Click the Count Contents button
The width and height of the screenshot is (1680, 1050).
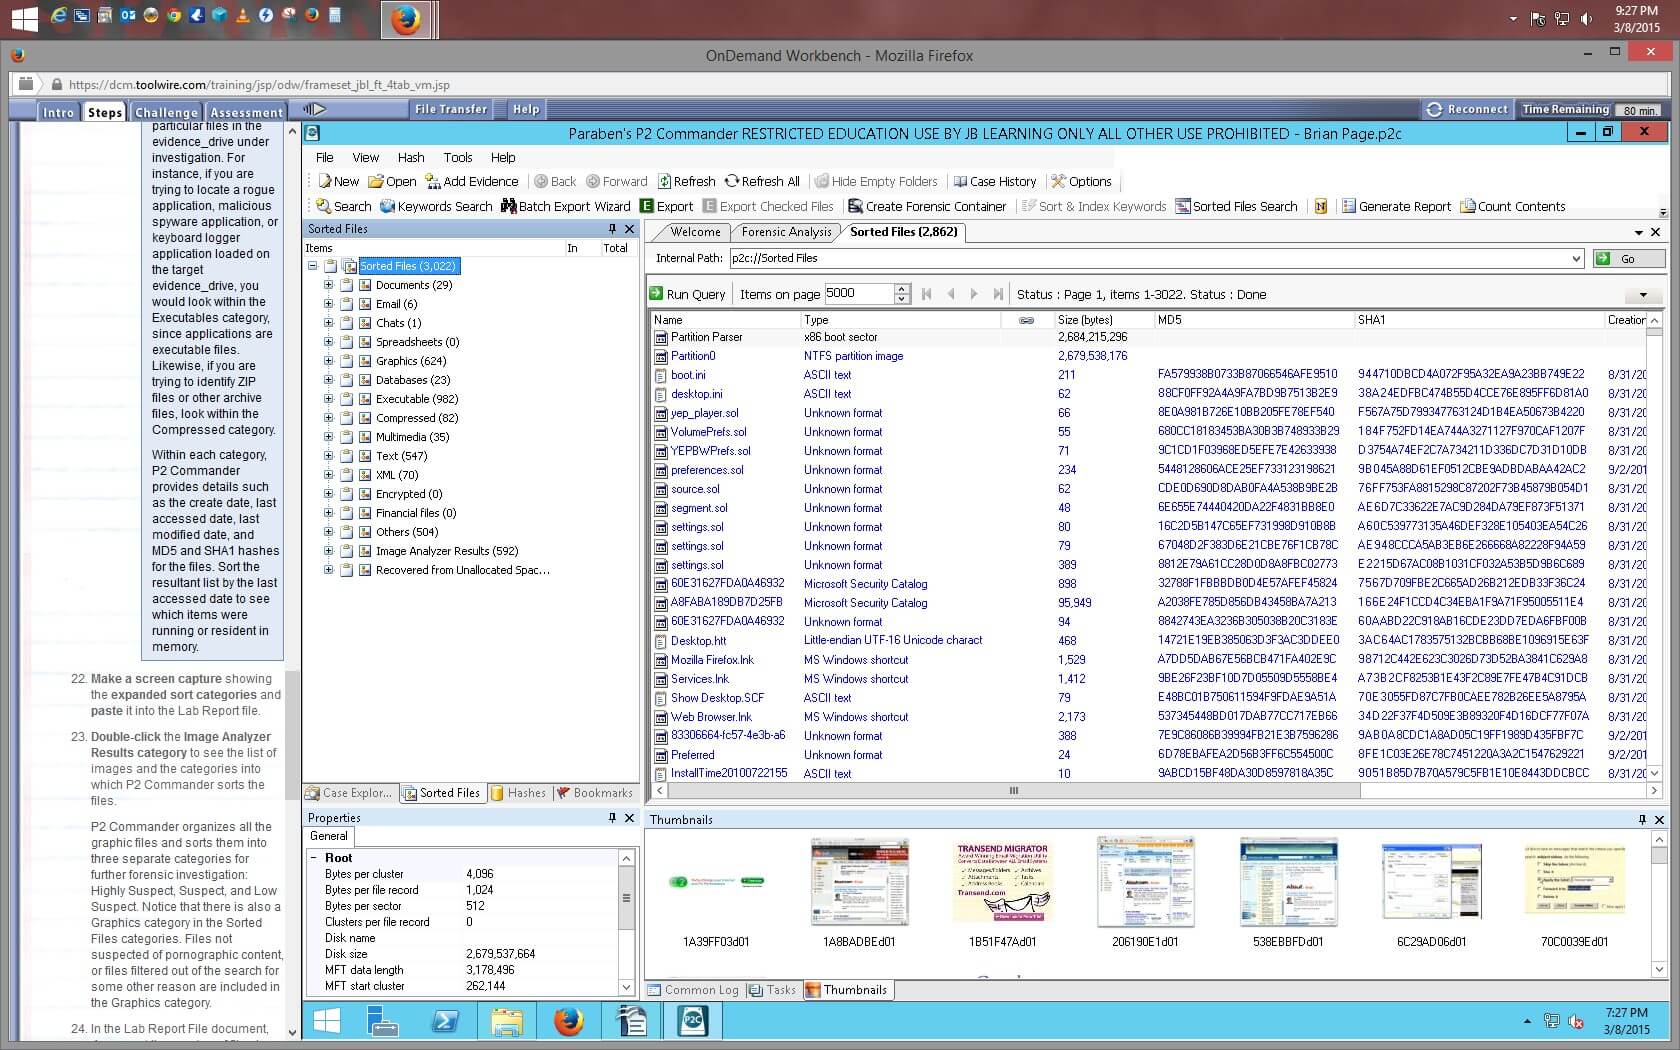pyautogui.click(x=1513, y=206)
